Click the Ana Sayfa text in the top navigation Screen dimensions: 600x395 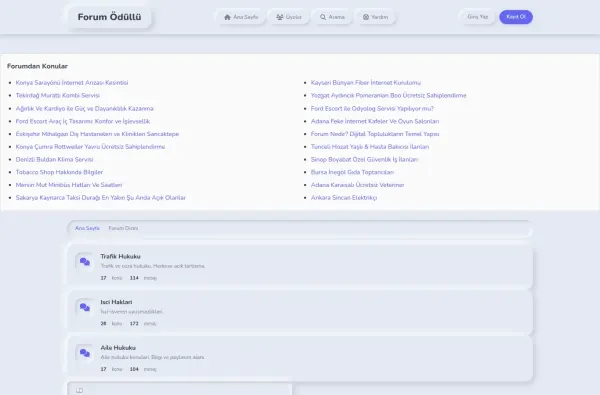click(246, 17)
